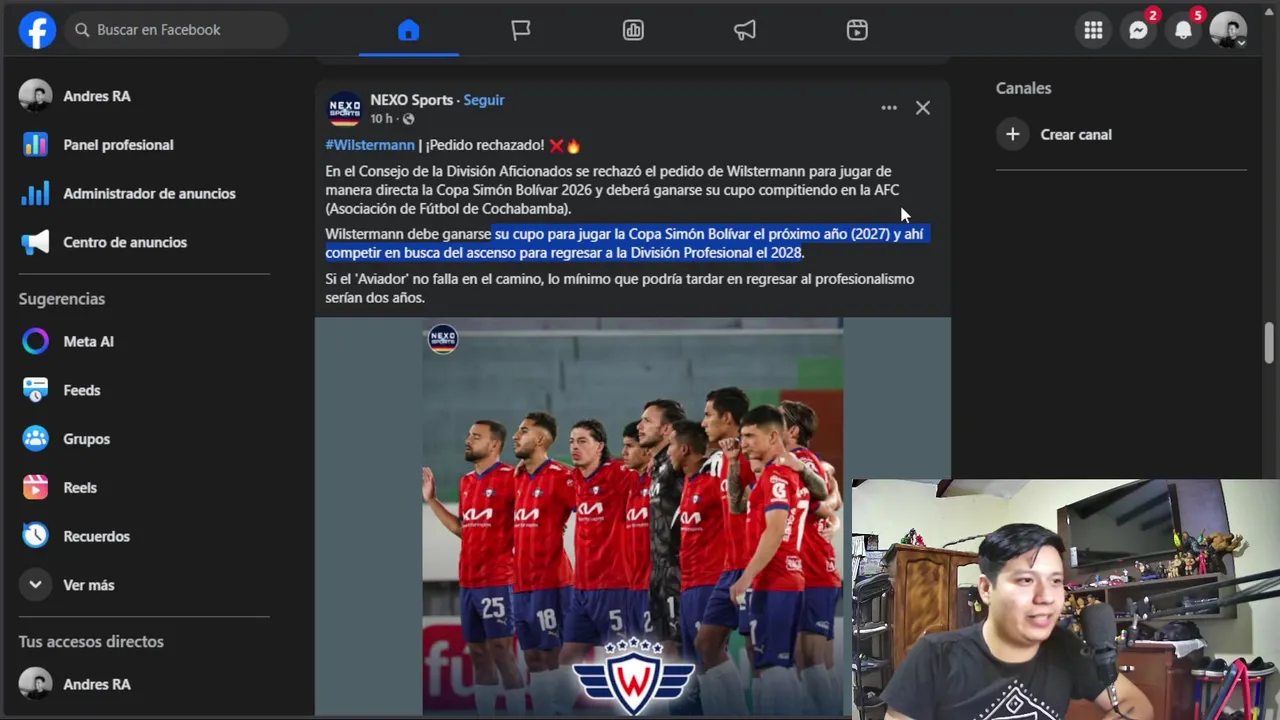The image size is (1280, 720).
Task: Open the account profile avatar menu
Action: click(x=1228, y=30)
